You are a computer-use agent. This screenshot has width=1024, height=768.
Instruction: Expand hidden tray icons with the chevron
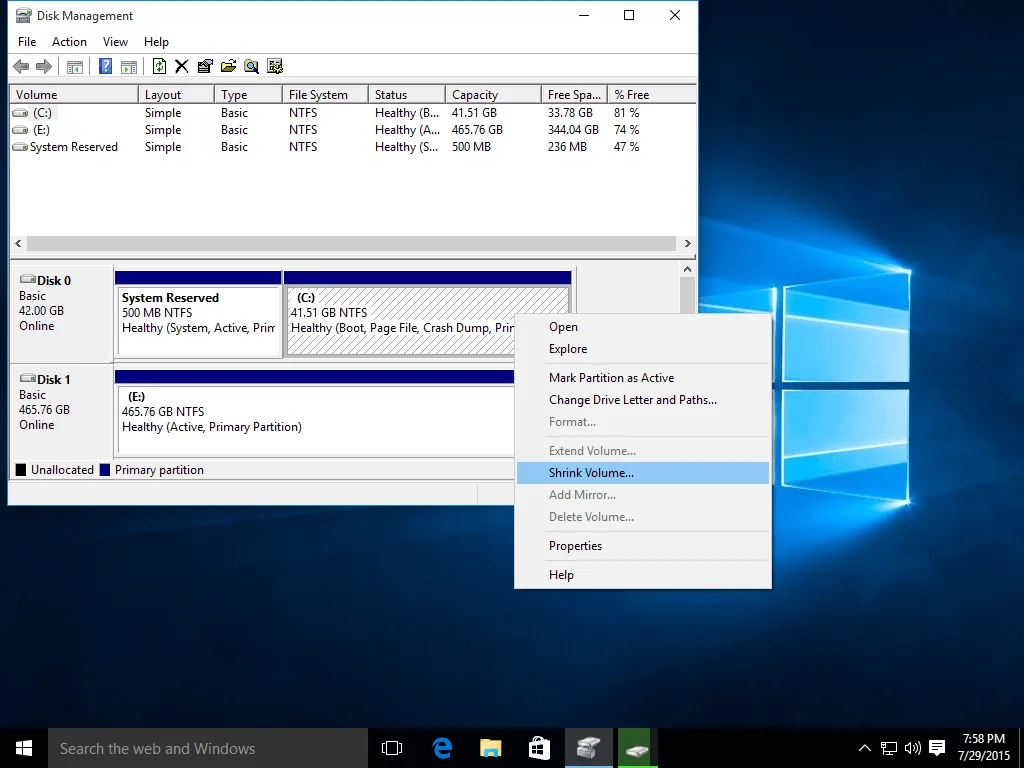point(864,747)
